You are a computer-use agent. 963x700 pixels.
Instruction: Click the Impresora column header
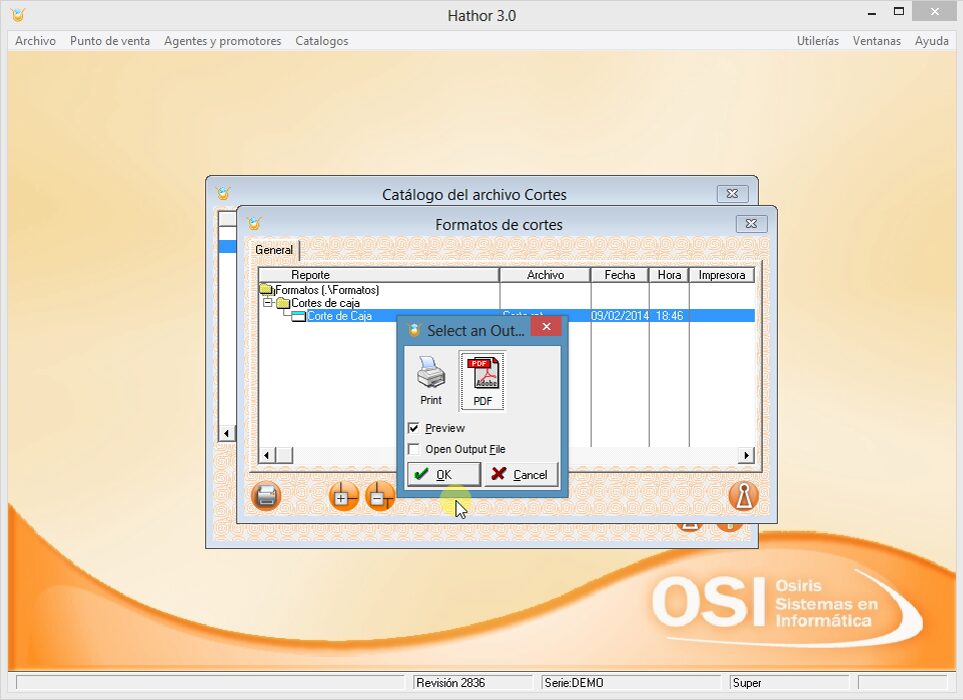(x=722, y=274)
